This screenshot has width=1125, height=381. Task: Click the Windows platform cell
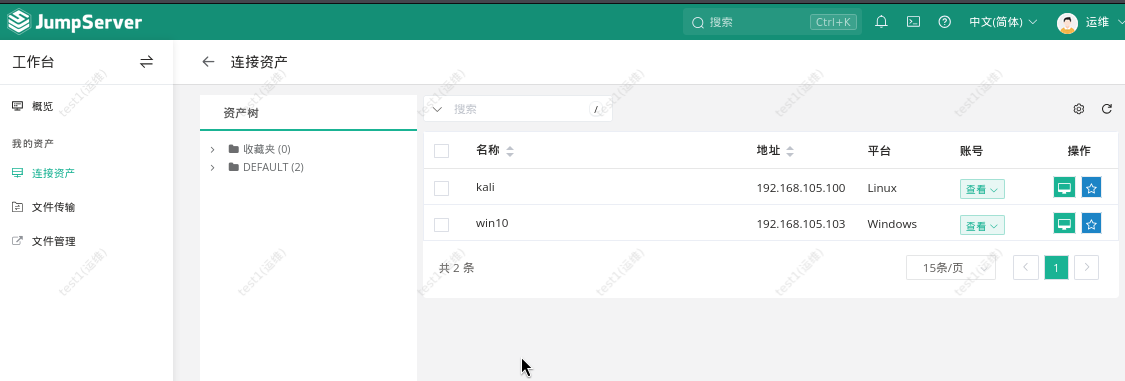pos(892,224)
